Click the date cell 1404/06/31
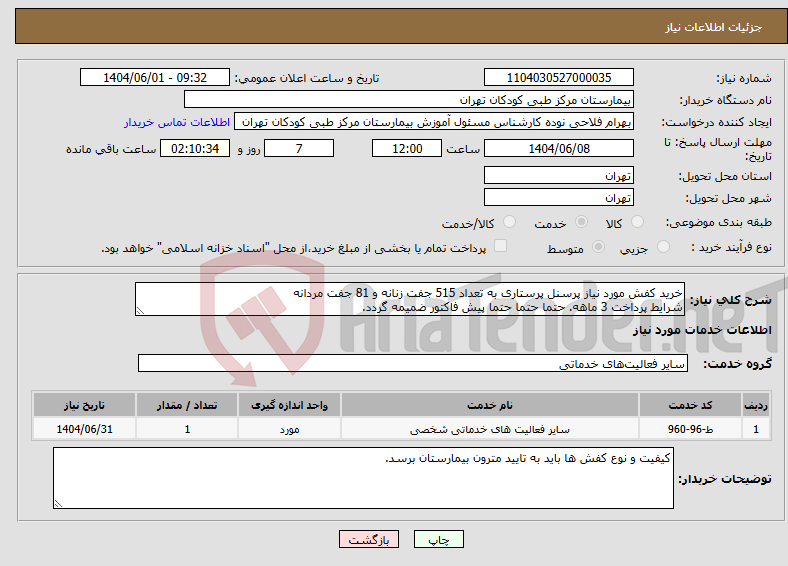This screenshot has height=566, width=788. click(x=84, y=429)
